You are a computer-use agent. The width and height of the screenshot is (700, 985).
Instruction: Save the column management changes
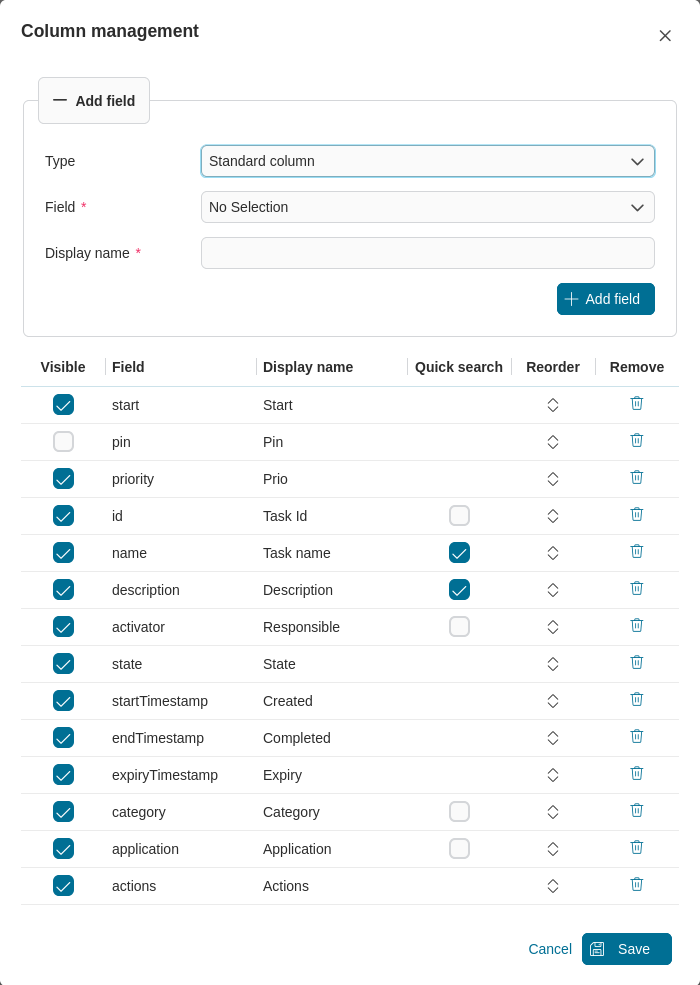(x=627, y=949)
